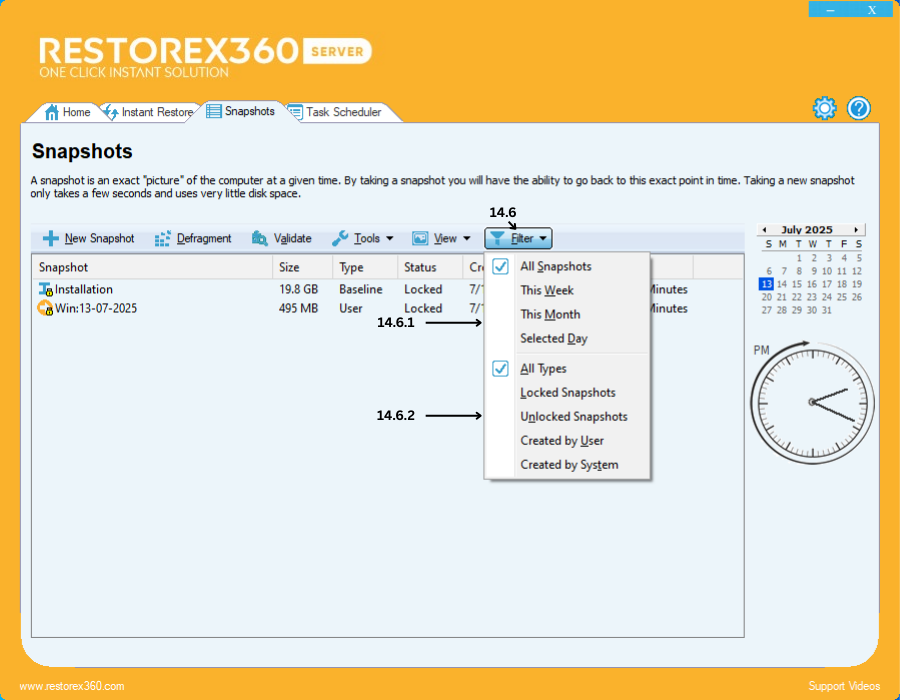This screenshot has height=700, width=900.
Task: Sort by the Status column header
Action: point(430,267)
